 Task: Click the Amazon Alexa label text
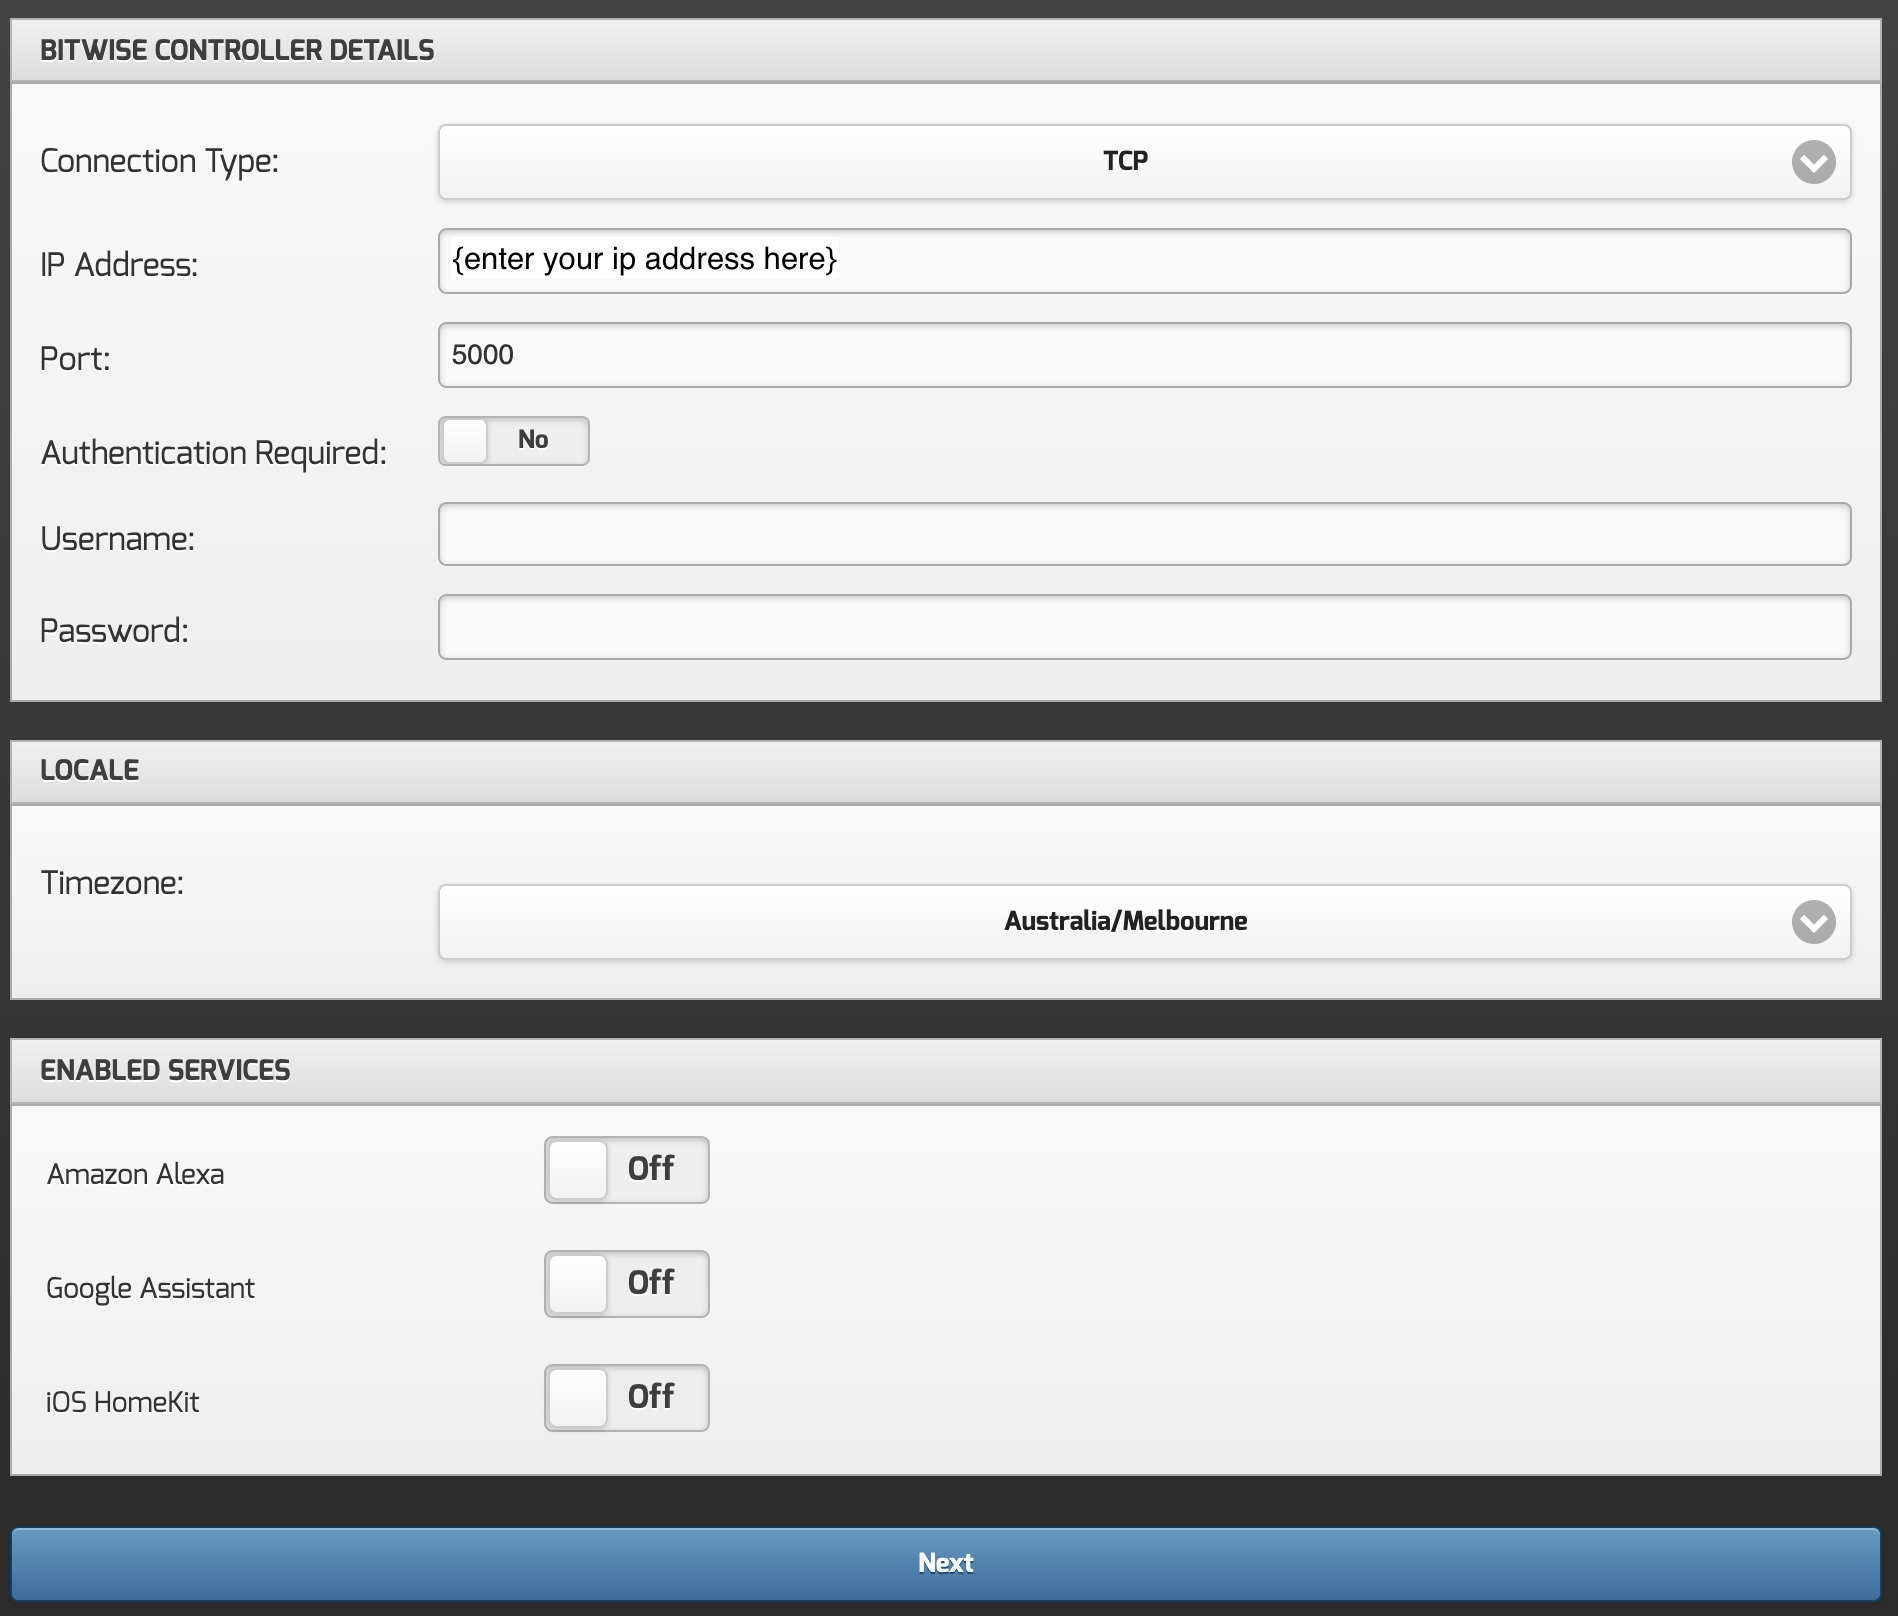(x=135, y=1174)
